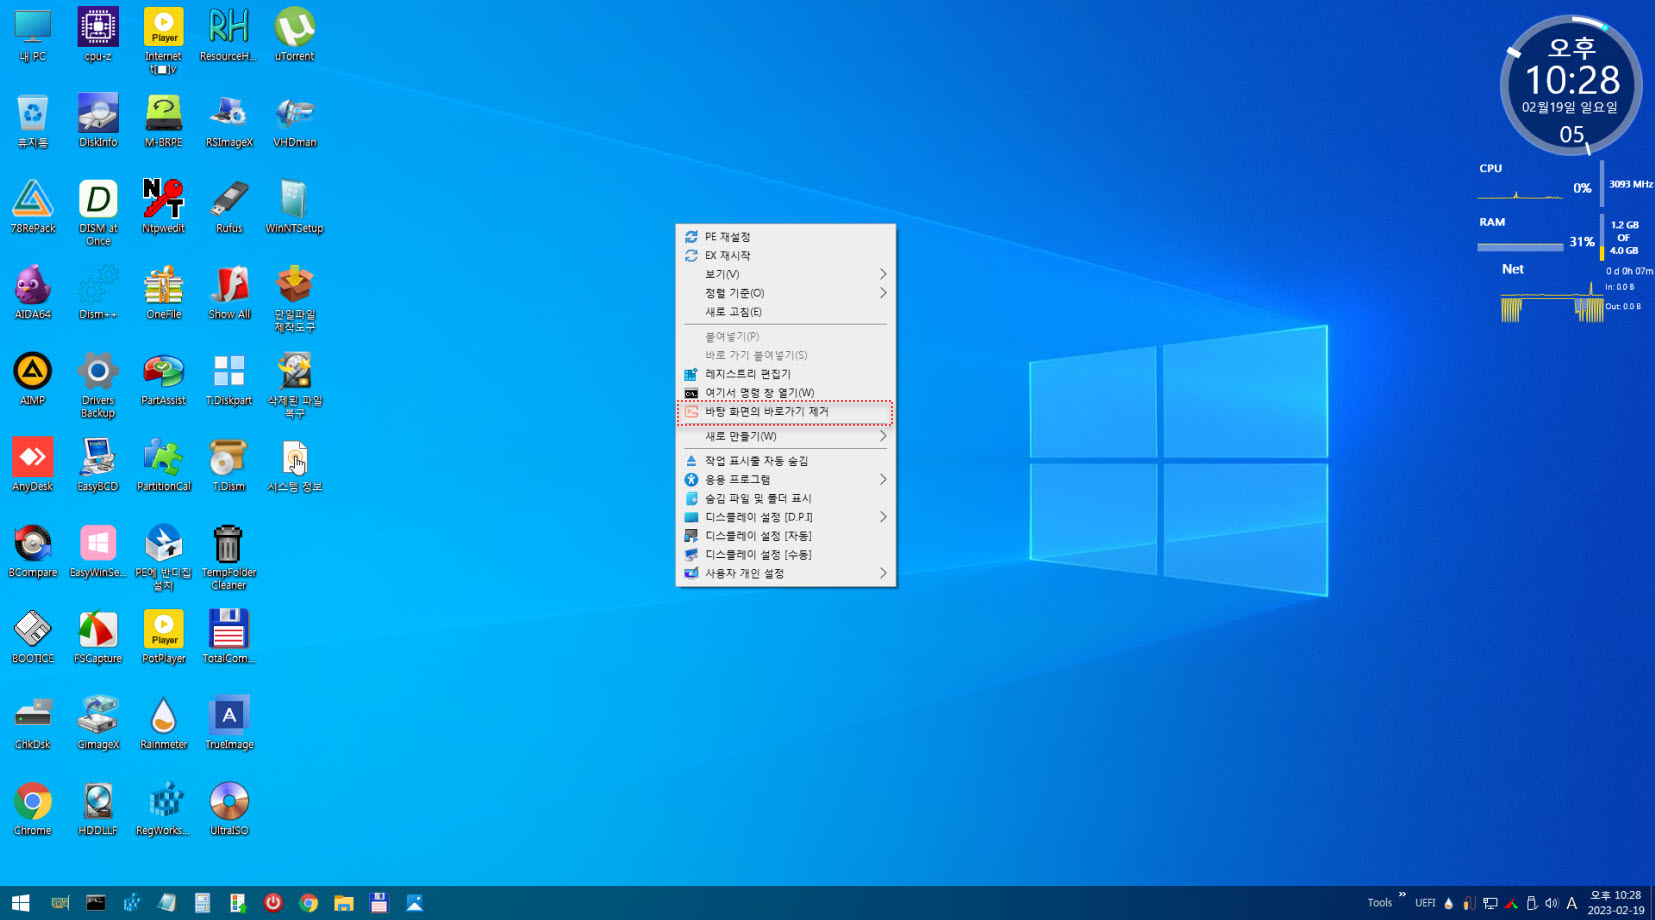Select the Rainmeter desktop icon
This screenshot has height=920, width=1655.
[x=163, y=723]
